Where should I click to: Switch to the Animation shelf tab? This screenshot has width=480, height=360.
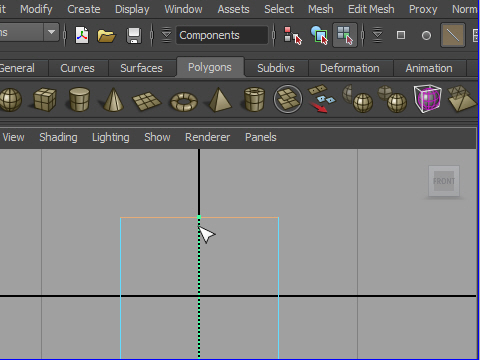pos(429,68)
